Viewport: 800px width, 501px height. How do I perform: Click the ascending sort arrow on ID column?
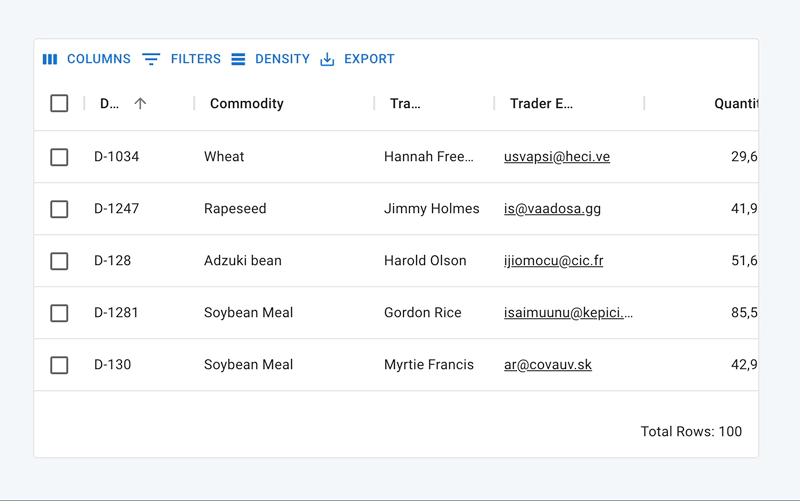click(140, 104)
